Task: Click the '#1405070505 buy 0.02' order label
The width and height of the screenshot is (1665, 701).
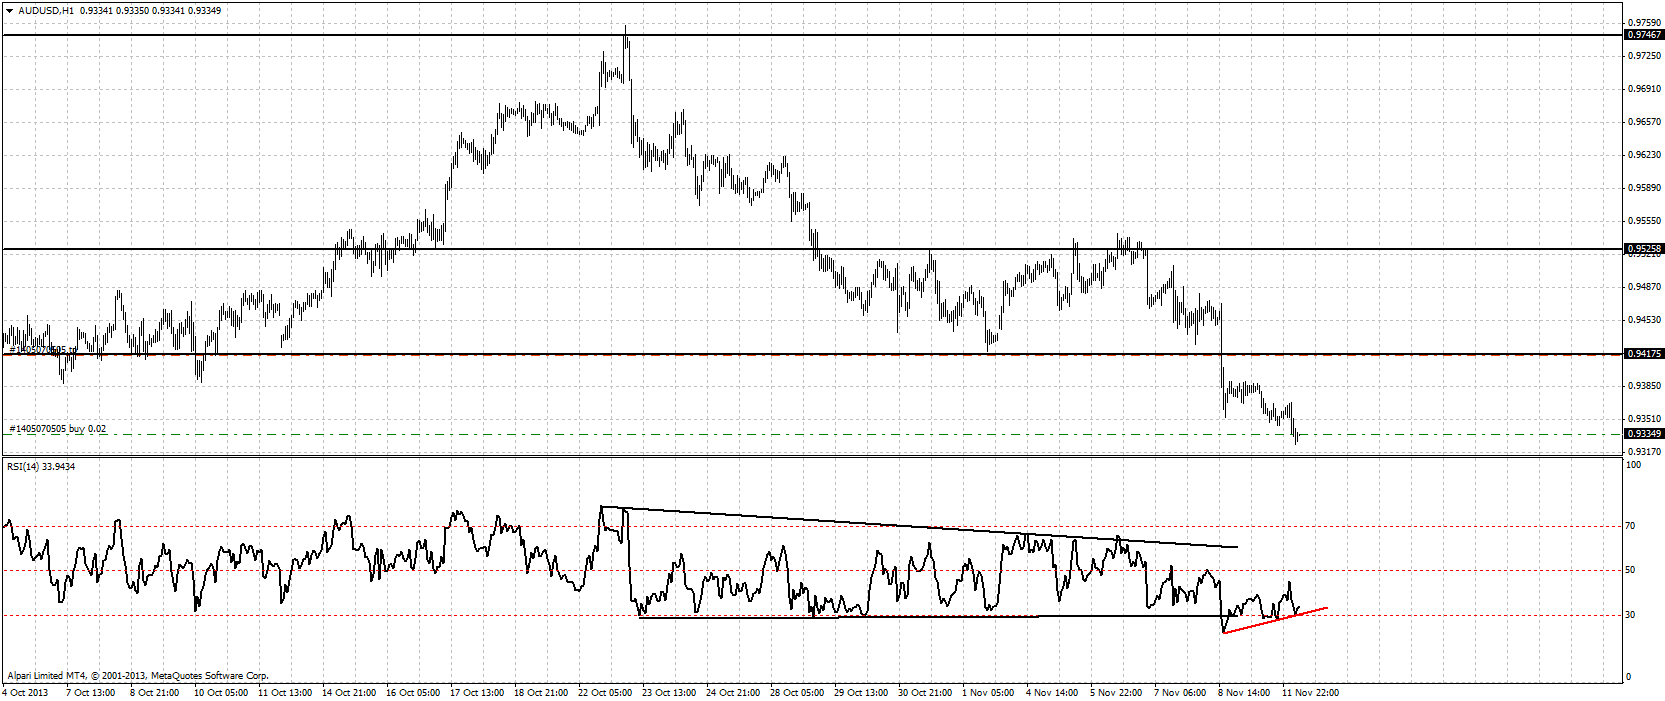Action: pos(57,429)
